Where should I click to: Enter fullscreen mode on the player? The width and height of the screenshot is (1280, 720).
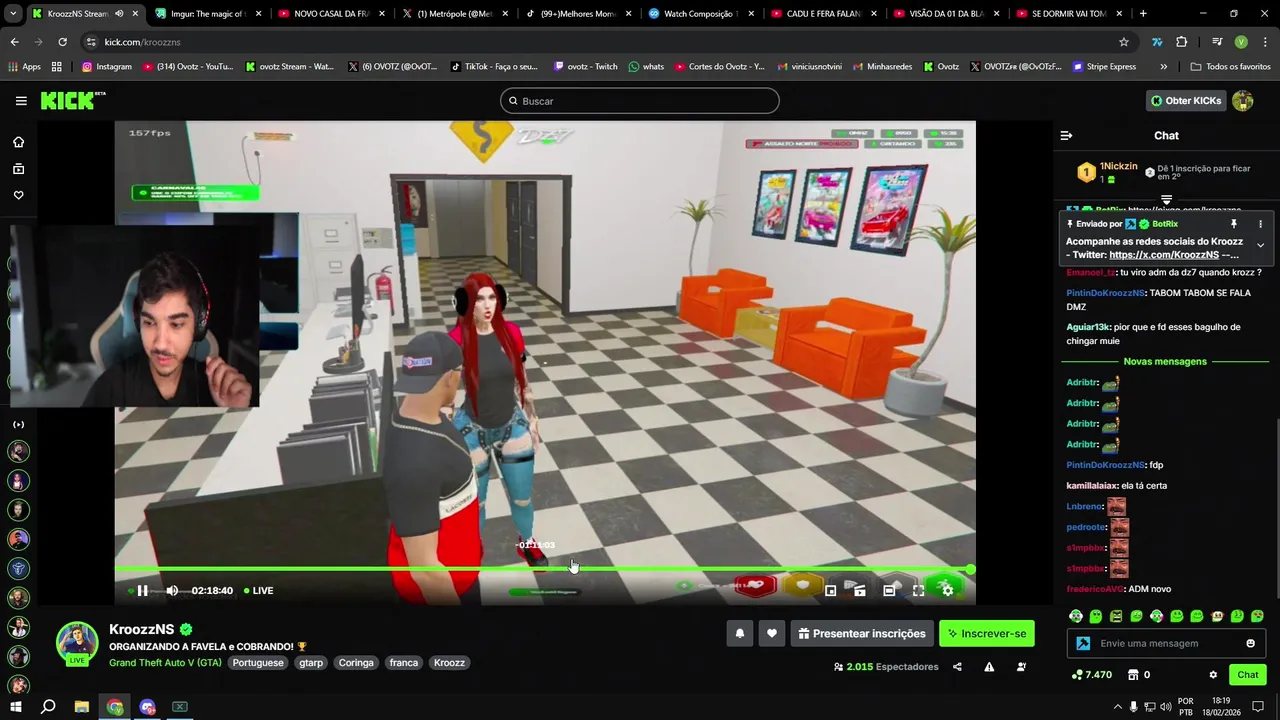coord(918,590)
